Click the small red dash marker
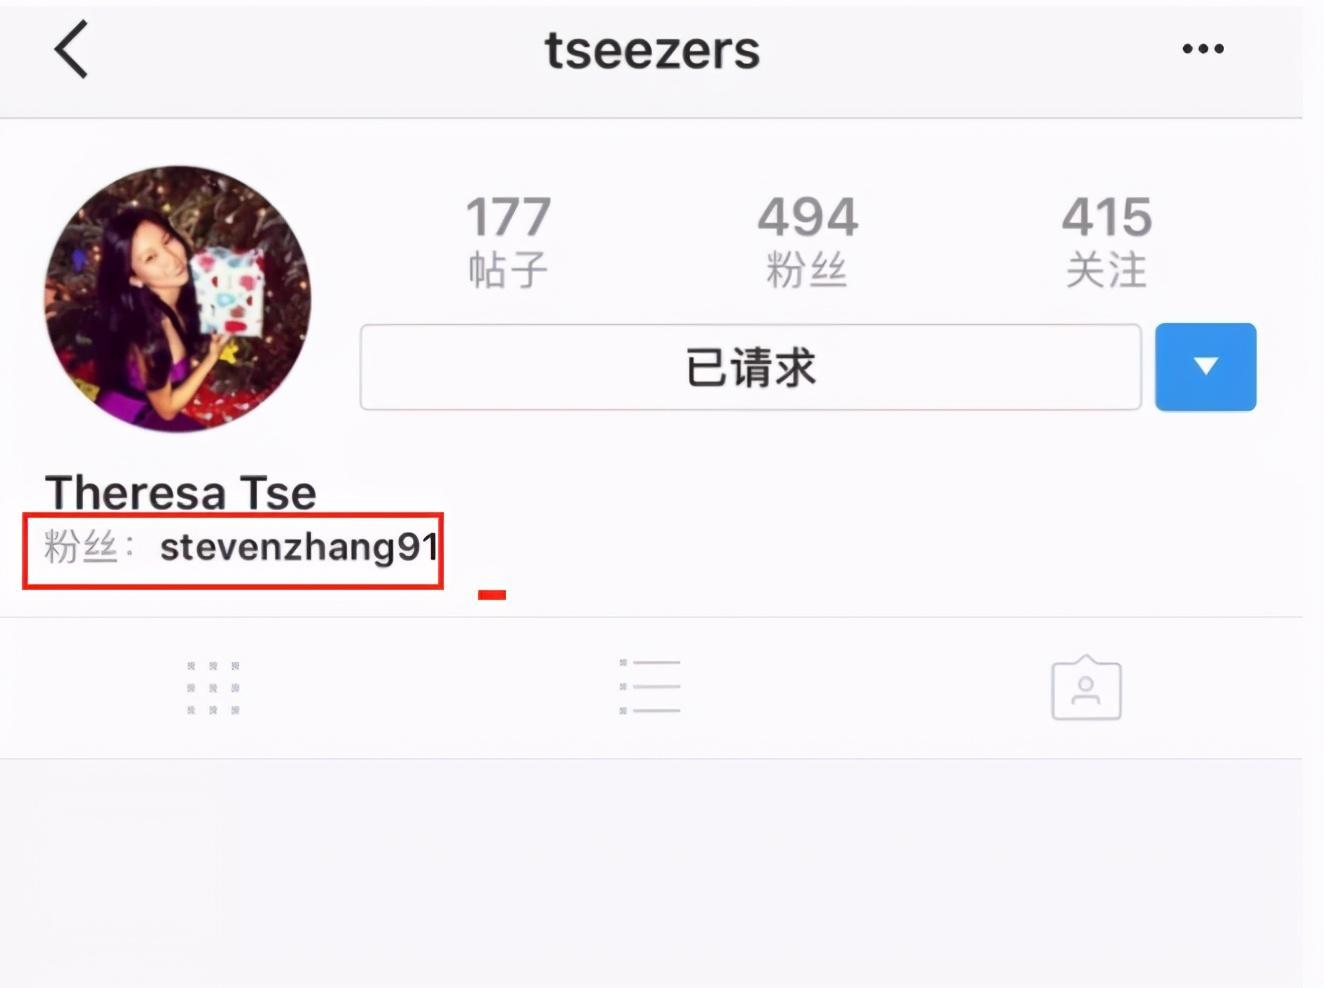The image size is (1324, 988). pyautogui.click(x=492, y=595)
